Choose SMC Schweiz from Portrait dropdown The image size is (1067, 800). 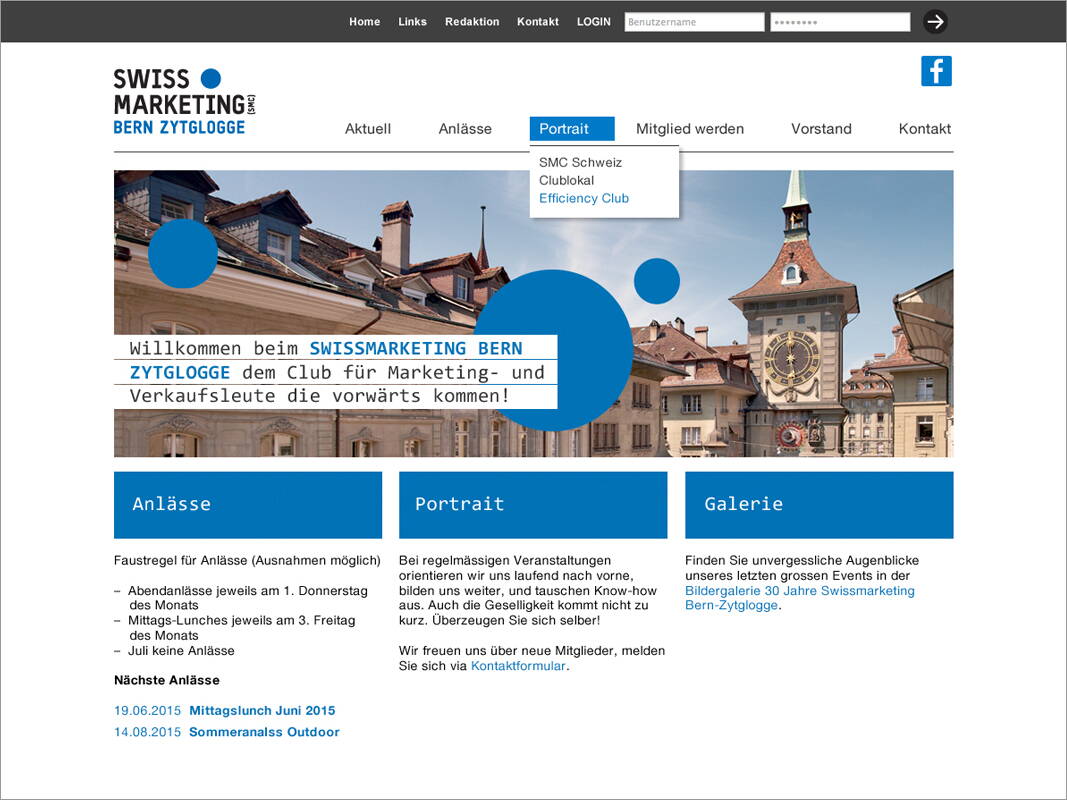(580, 163)
